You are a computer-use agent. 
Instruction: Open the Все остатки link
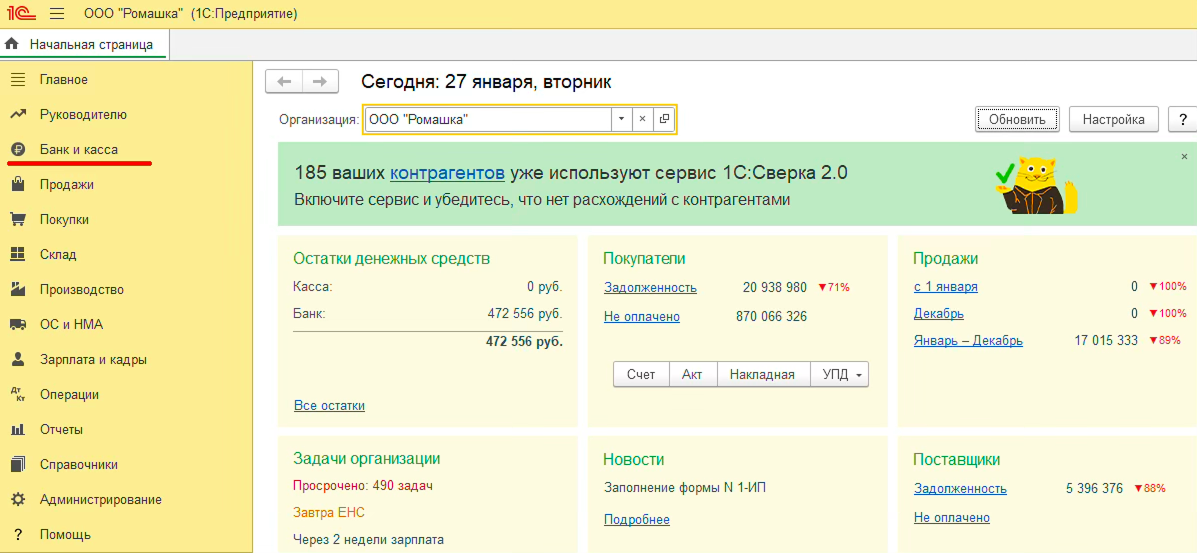click(329, 406)
